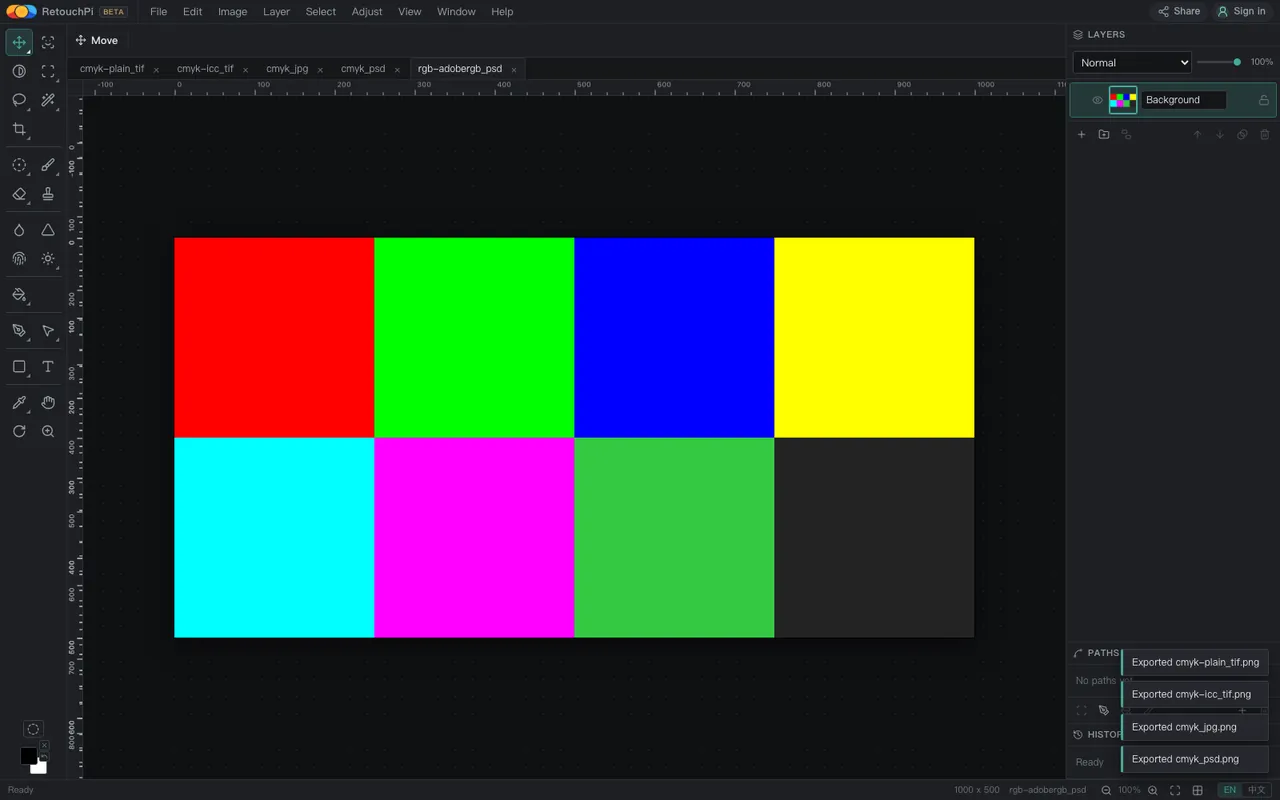This screenshot has height=800, width=1280.
Task: Zoom out using the status bar minus magnifier
Action: click(x=1106, y=790)
